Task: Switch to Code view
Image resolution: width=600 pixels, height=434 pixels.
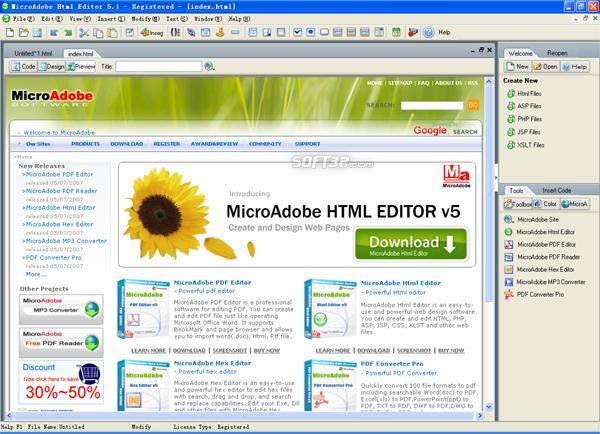Action: click(x=24, y=67)
